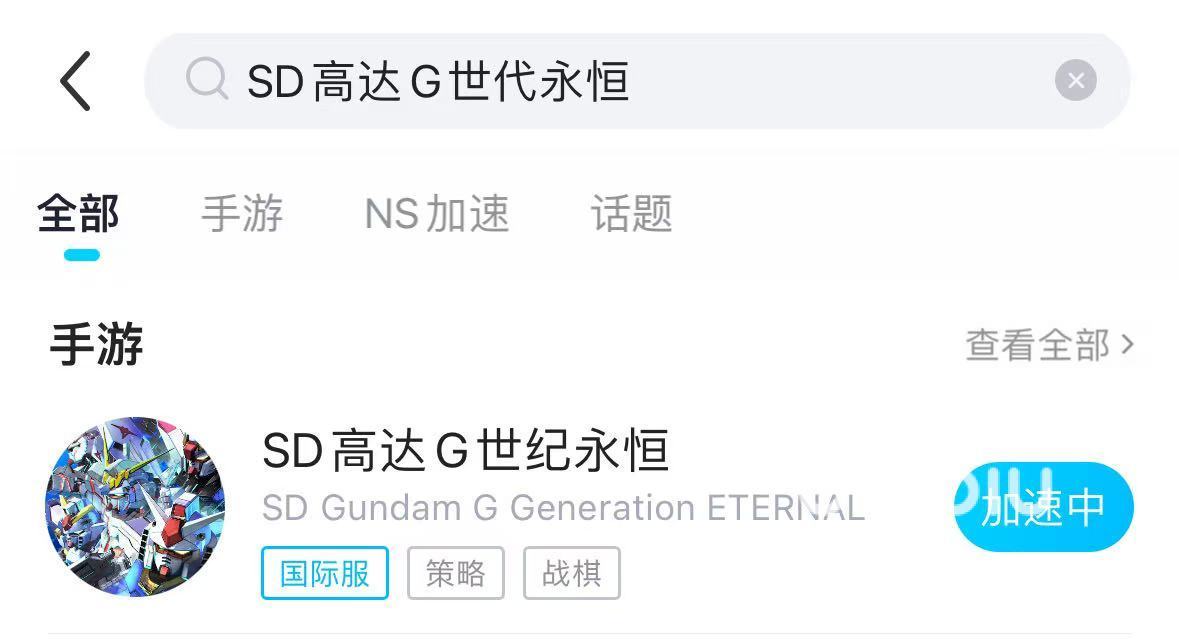1179x639 pixels.
Task: Open the SD高达G世纪永恒 game title
Action: (x=465, y=450)
